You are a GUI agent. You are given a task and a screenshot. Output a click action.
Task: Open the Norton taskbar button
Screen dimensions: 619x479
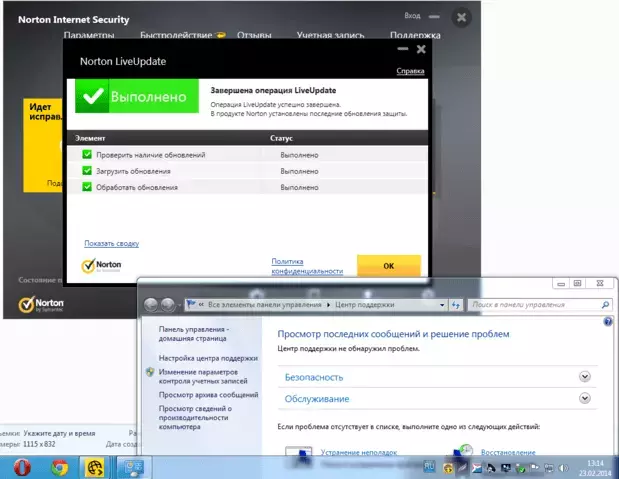pyautogui.click(x=95, y=468)
